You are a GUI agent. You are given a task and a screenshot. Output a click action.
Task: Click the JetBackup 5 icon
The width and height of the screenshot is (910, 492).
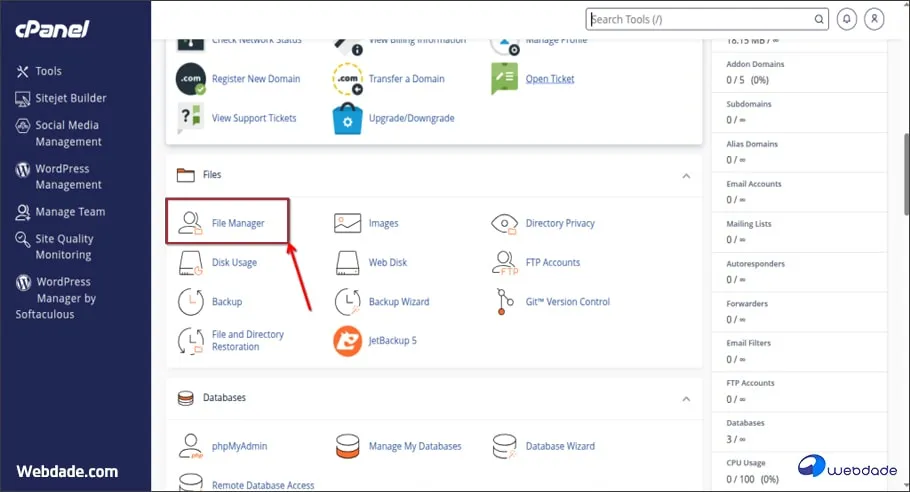click(347, 341)
